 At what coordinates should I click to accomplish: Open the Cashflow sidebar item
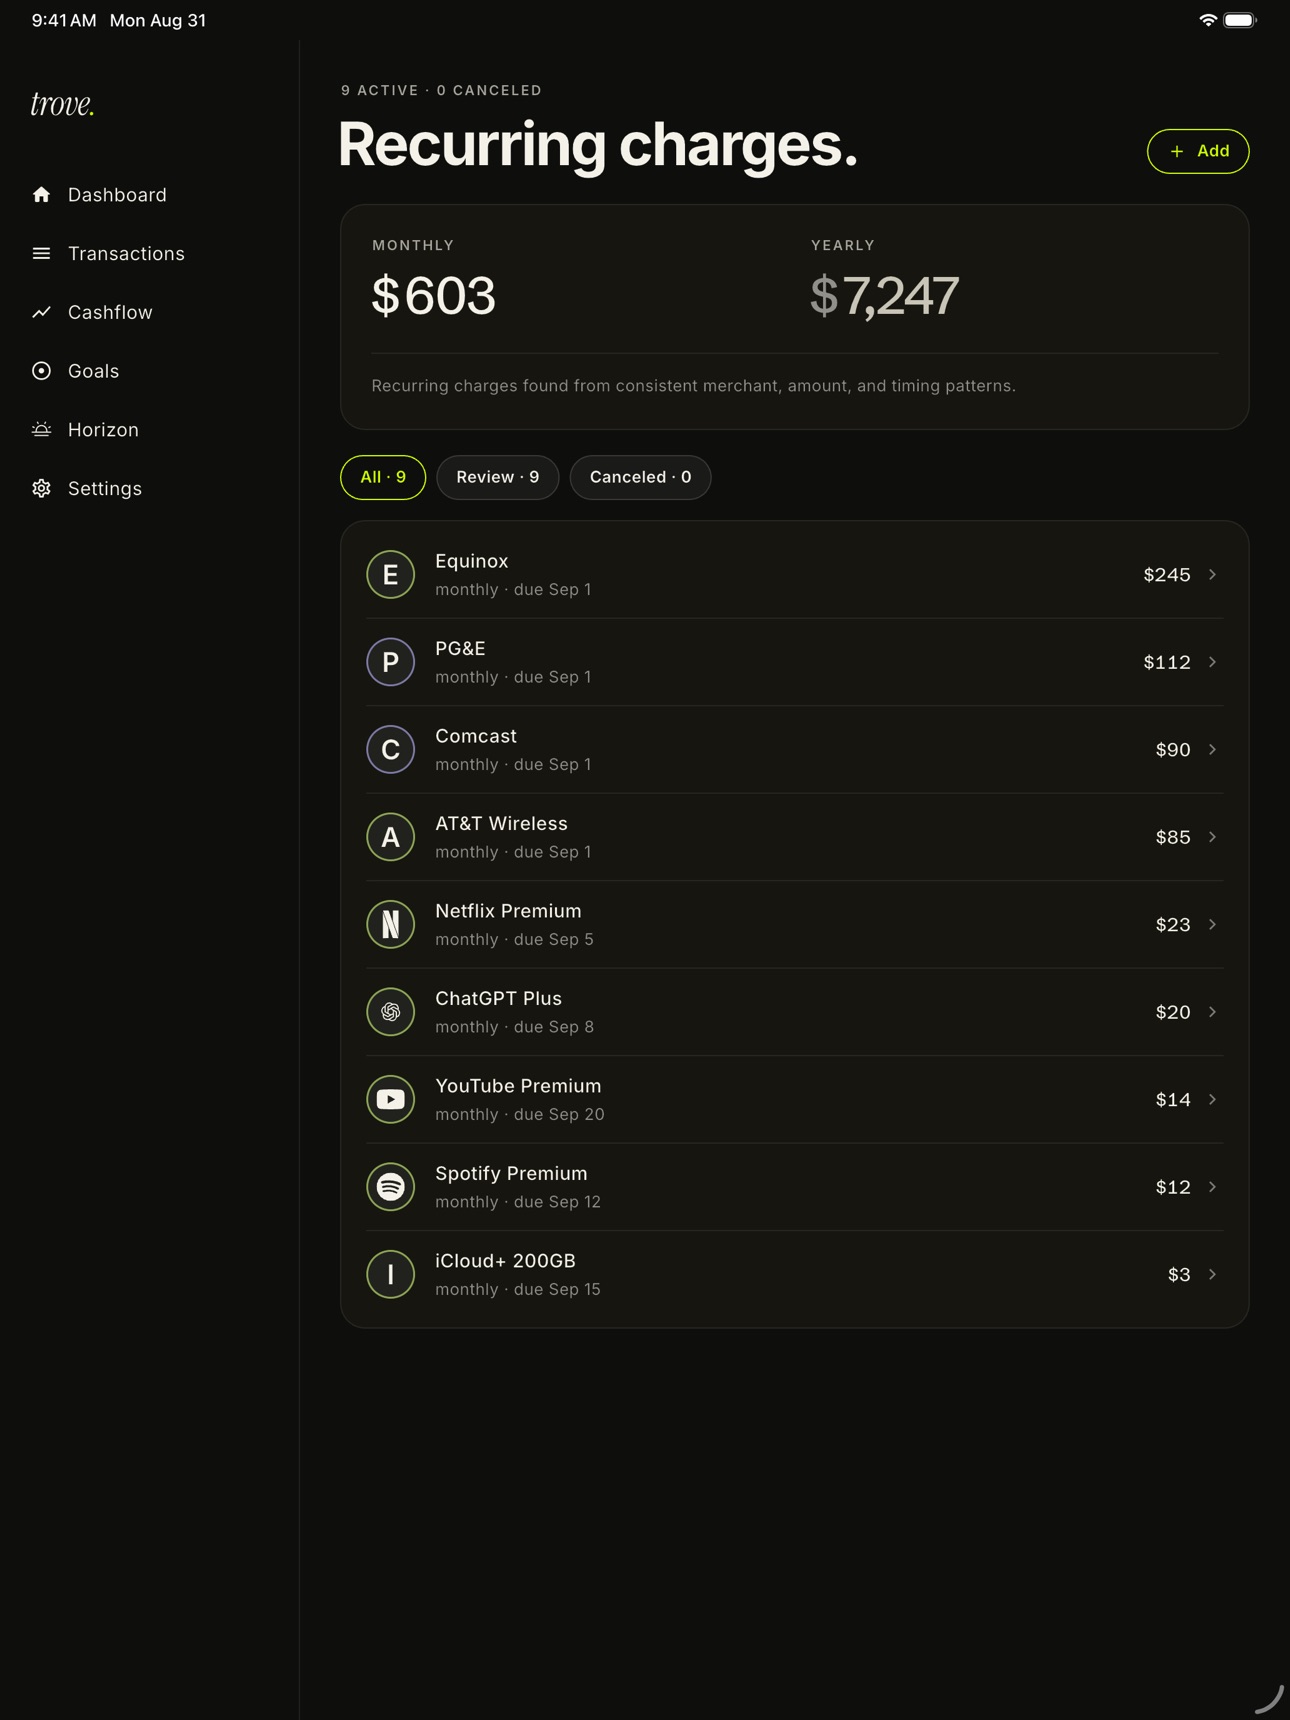pos(110,312)
